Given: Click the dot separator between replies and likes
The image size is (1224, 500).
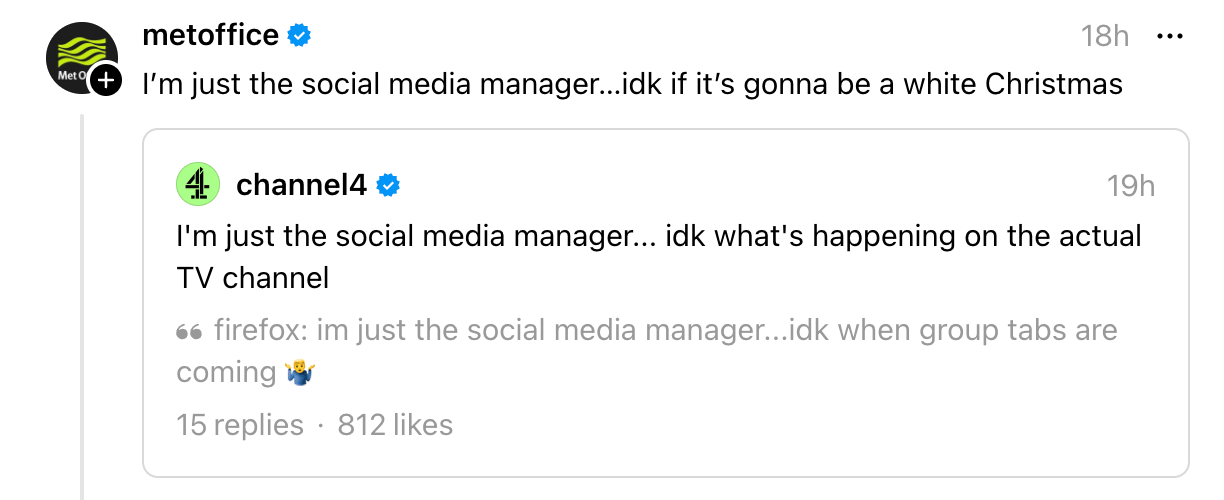Looking at the screenshot, I should (320, 426).
